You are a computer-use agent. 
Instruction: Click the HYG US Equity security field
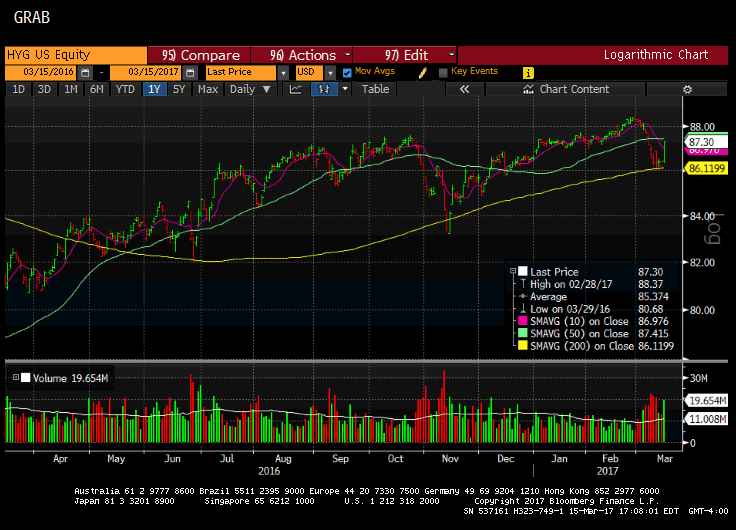coord(76,55)
